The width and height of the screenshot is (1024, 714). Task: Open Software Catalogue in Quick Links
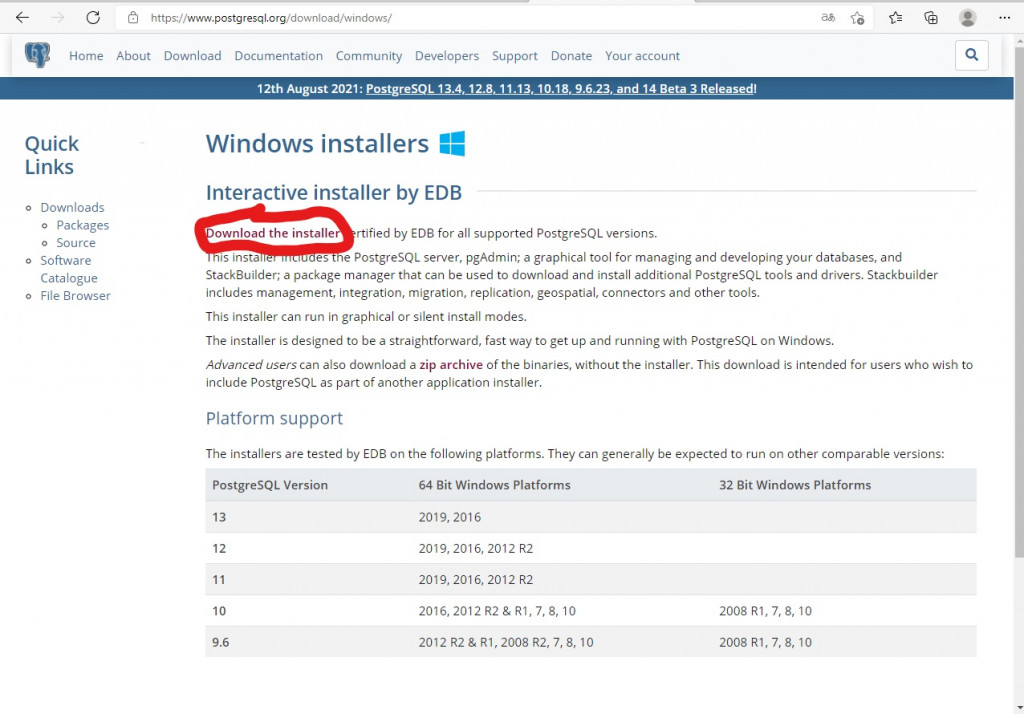coord(69,269)
